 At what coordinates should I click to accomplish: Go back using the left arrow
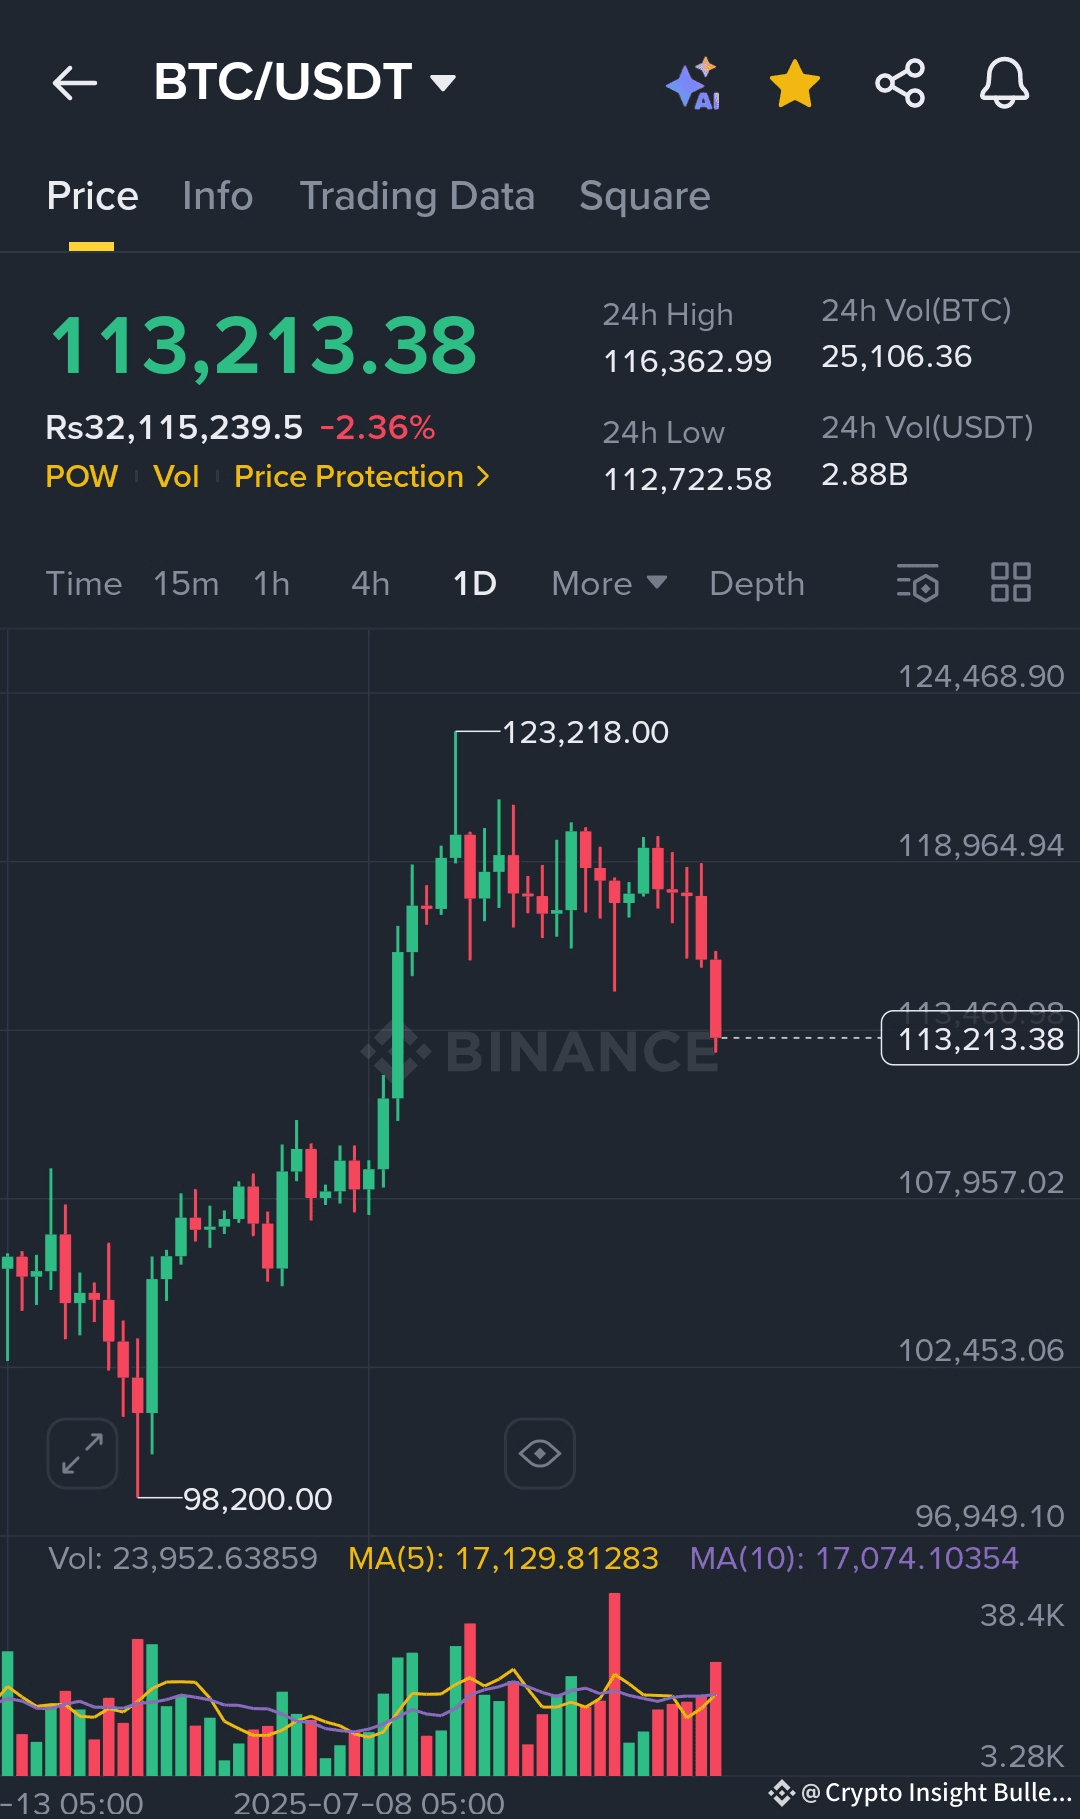point(75,83)
